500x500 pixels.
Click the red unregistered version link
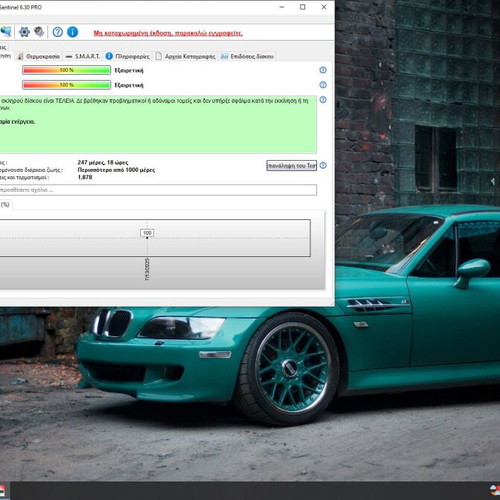pyautogui.click(x=168, y=33)
